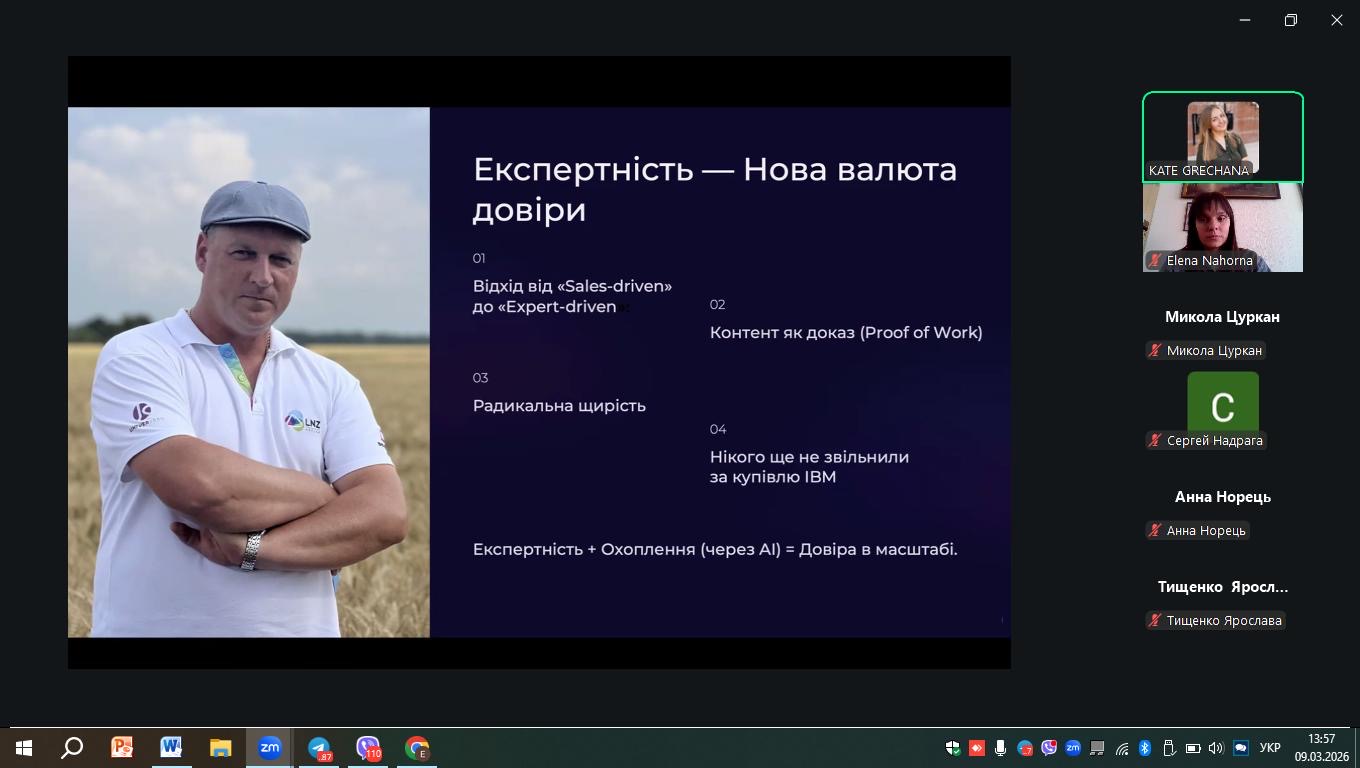Click the display project tray icon

coord(1097,748)
